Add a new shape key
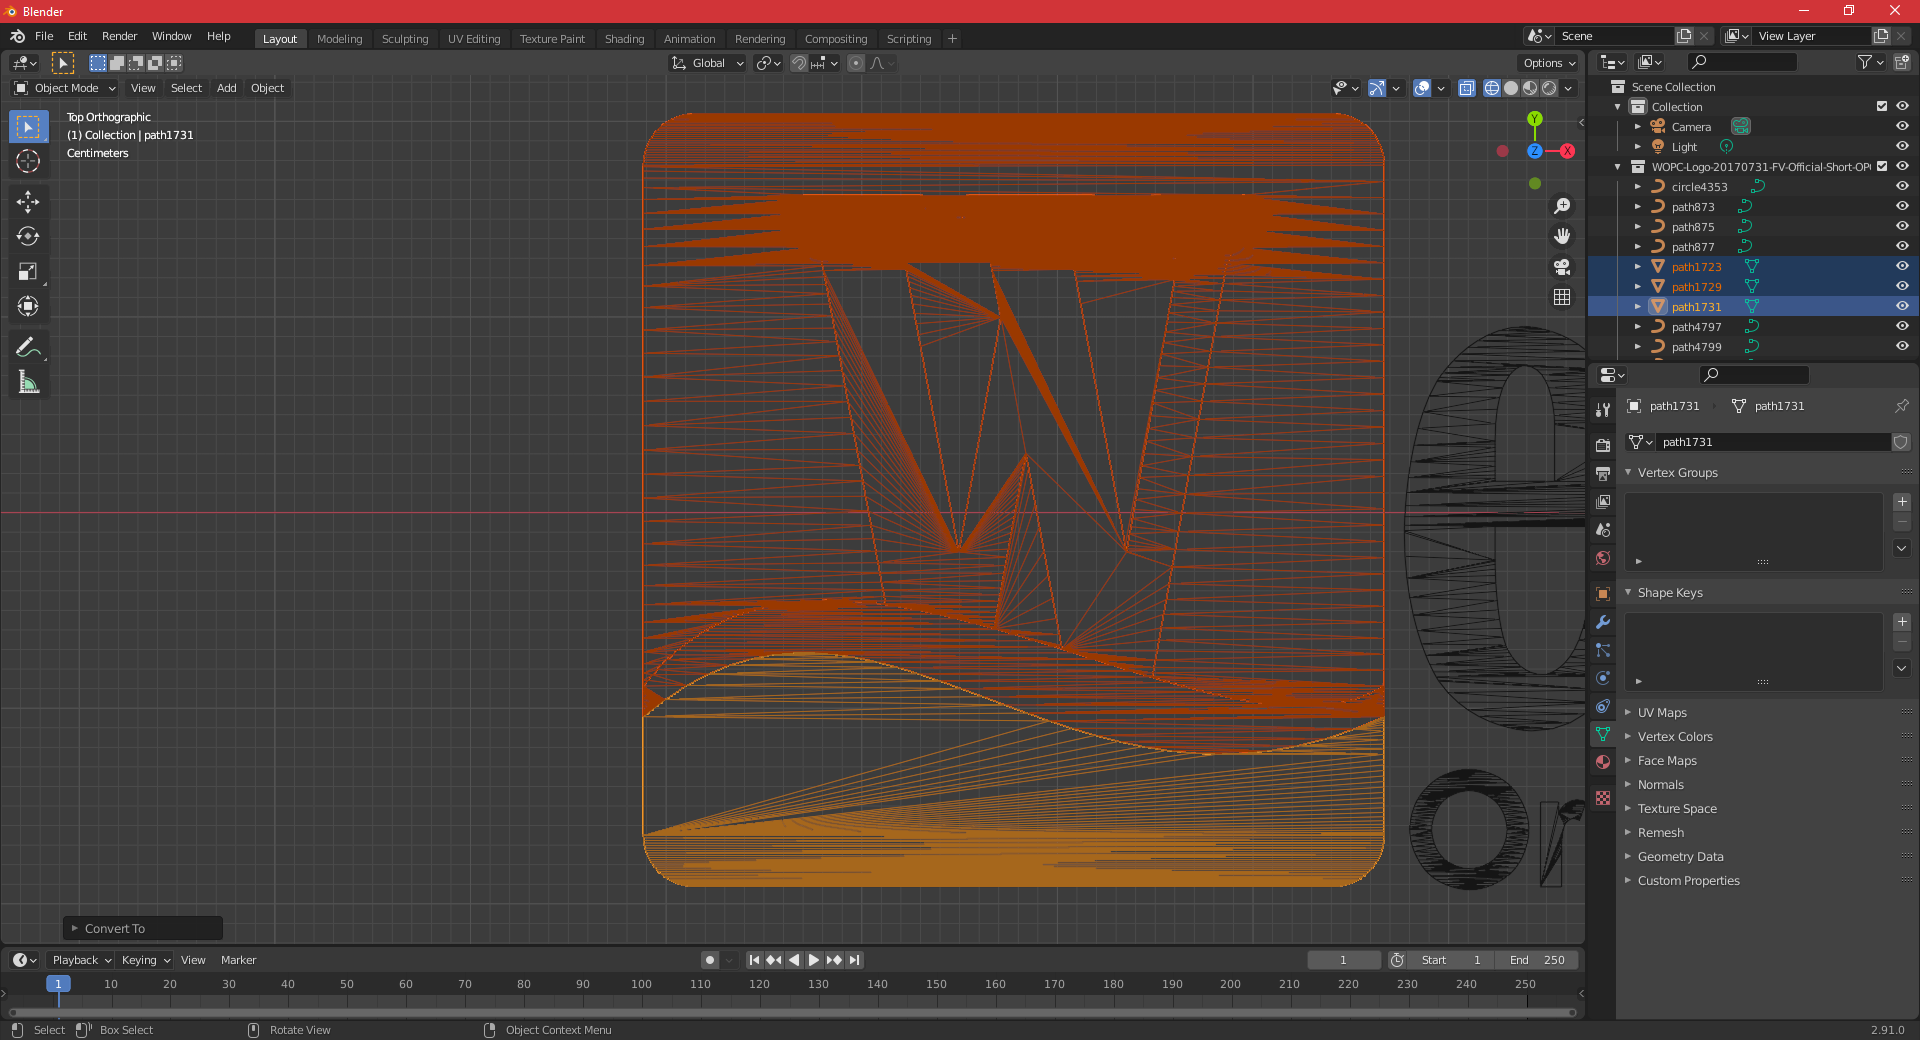1920x1040 pixels. 1902,622
